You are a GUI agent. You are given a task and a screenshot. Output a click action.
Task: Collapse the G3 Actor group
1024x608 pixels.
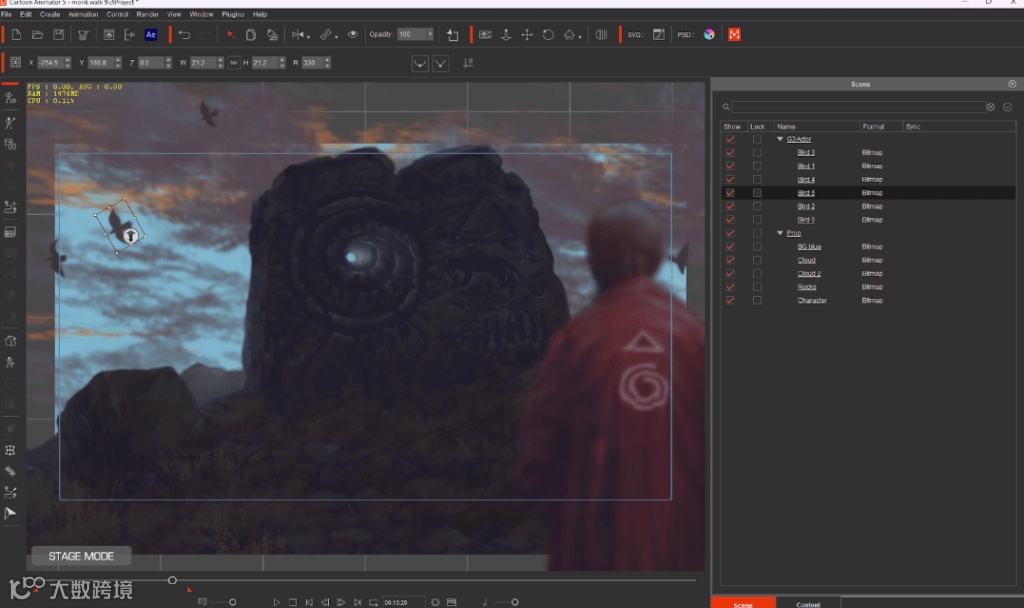pos(780,139)
